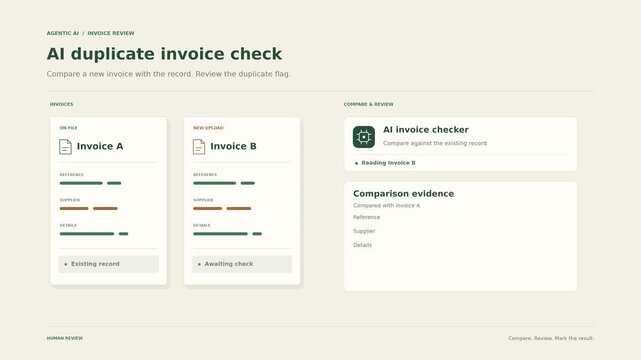Screen dimensions: 641x360
Task: Open the Invoice A card title
Action: pos(100,146)
